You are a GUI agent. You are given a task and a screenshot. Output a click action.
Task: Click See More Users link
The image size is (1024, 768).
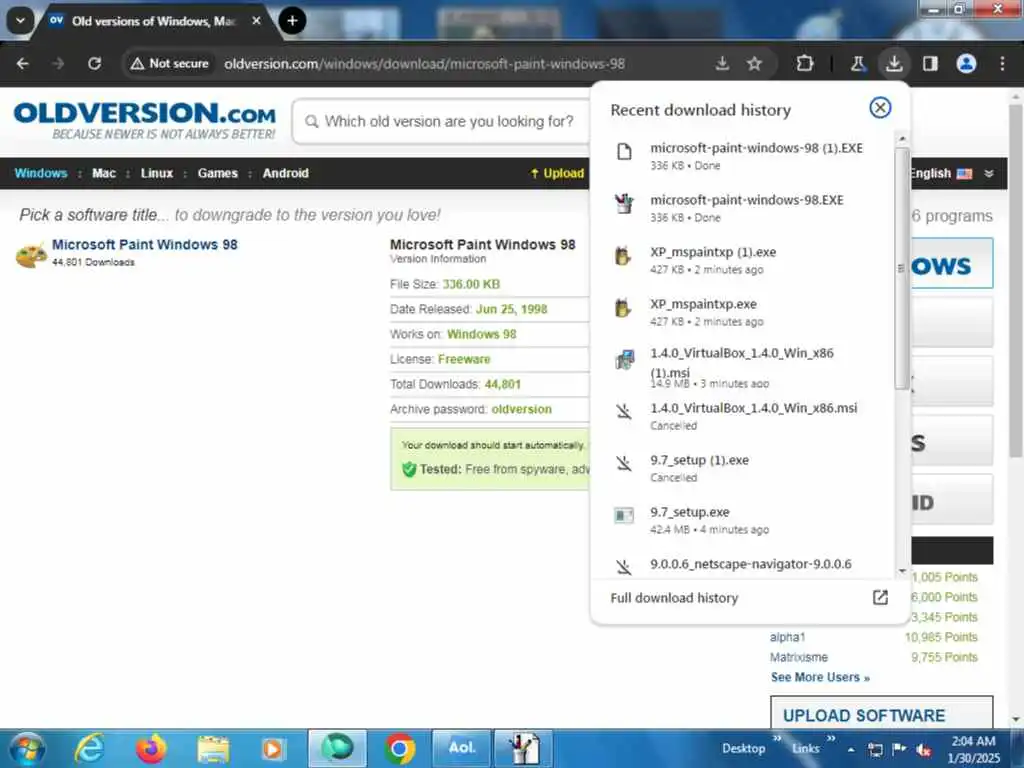(x=820, y=677)
